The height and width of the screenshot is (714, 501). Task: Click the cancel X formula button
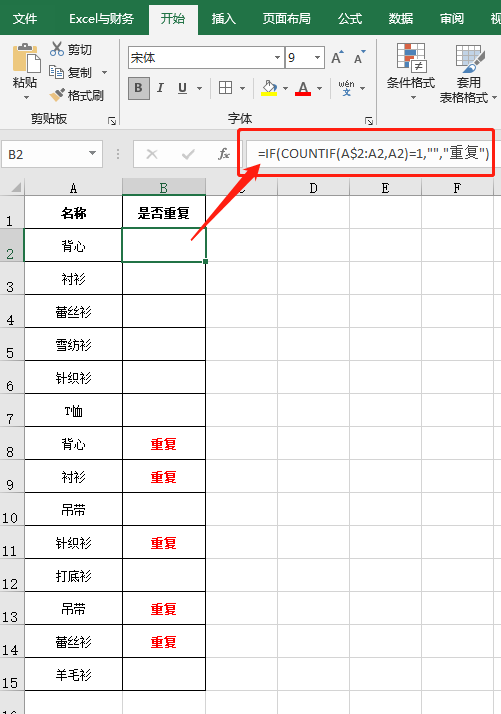(x=152, y=154)
